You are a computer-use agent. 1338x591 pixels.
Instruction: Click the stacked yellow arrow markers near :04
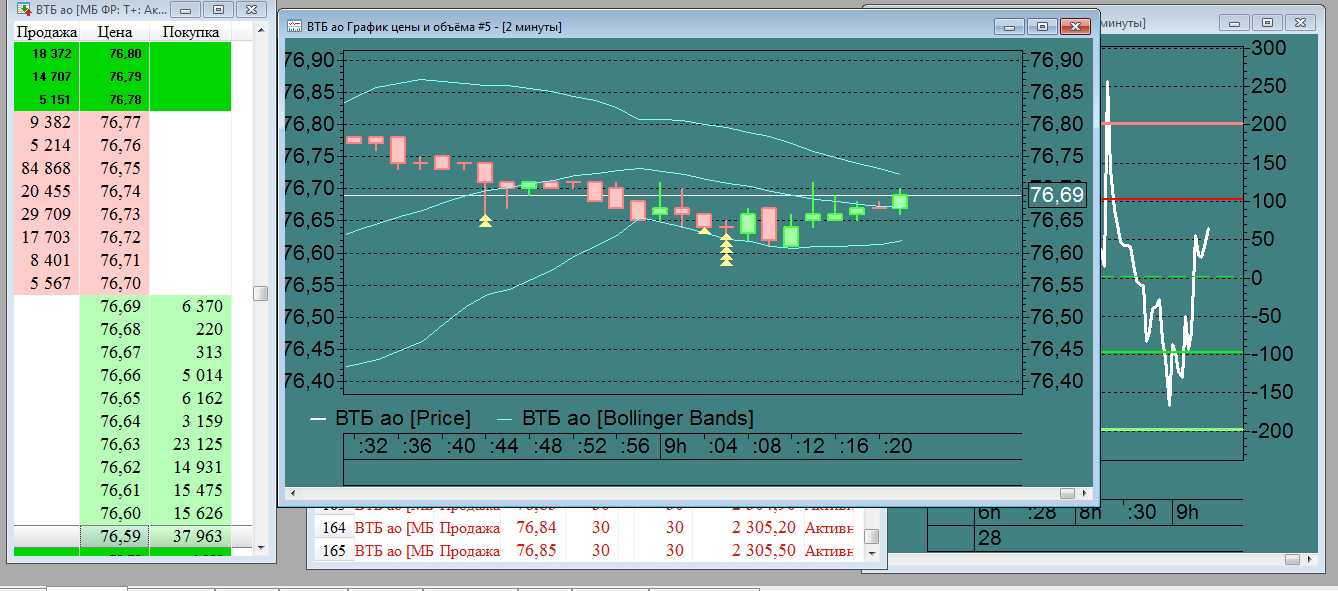(727, 250)
